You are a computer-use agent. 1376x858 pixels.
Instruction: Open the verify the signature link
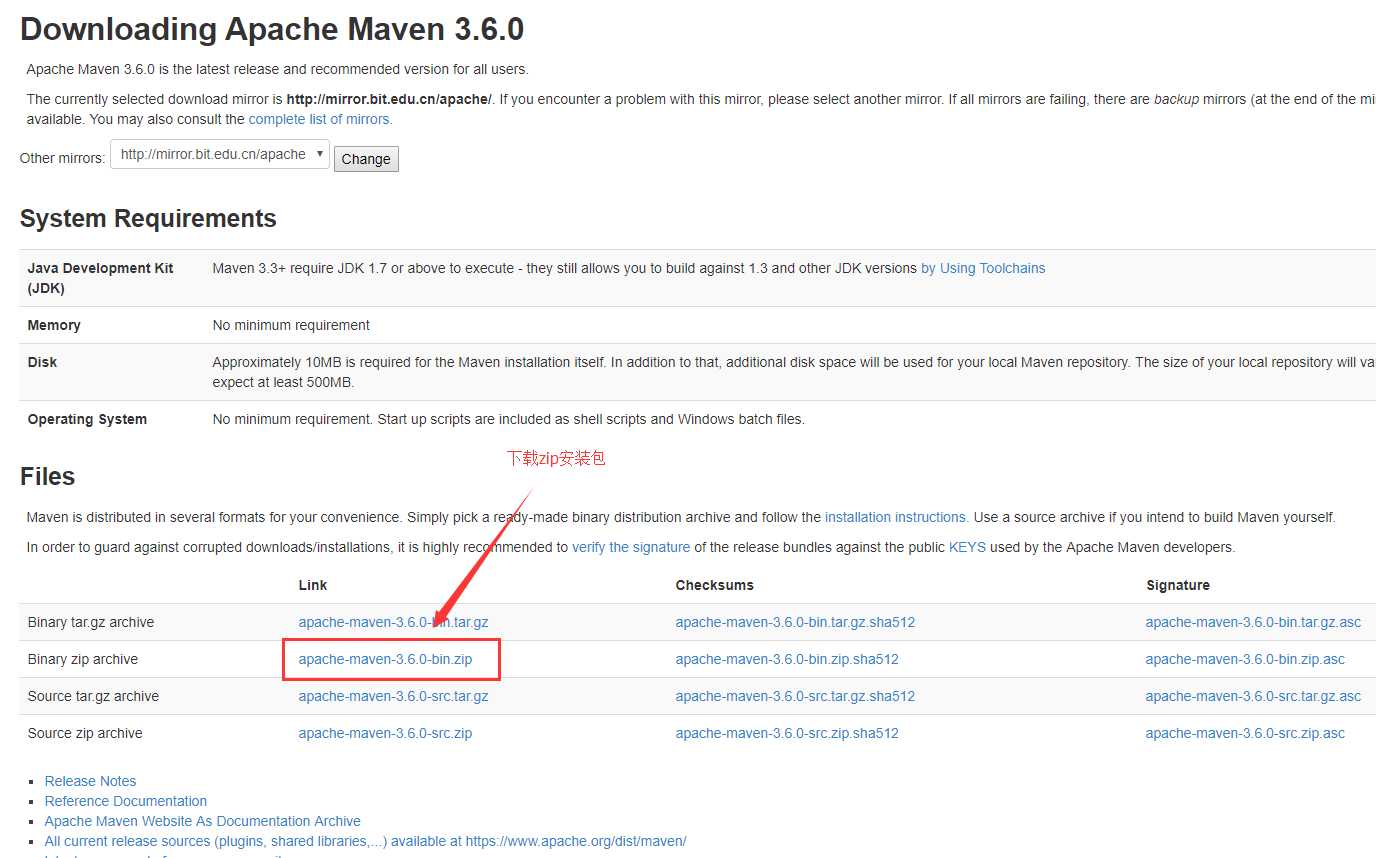[x=631, y=547]
